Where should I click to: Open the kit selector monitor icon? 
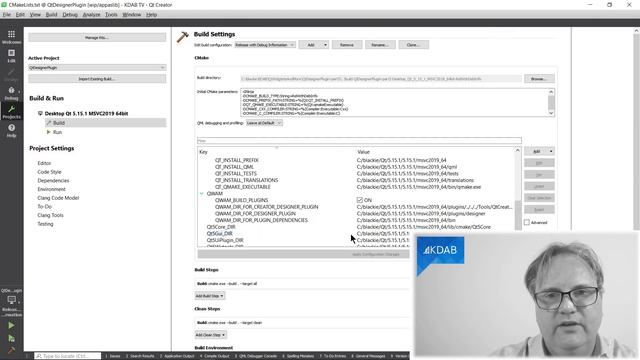[x=11, y=300]
